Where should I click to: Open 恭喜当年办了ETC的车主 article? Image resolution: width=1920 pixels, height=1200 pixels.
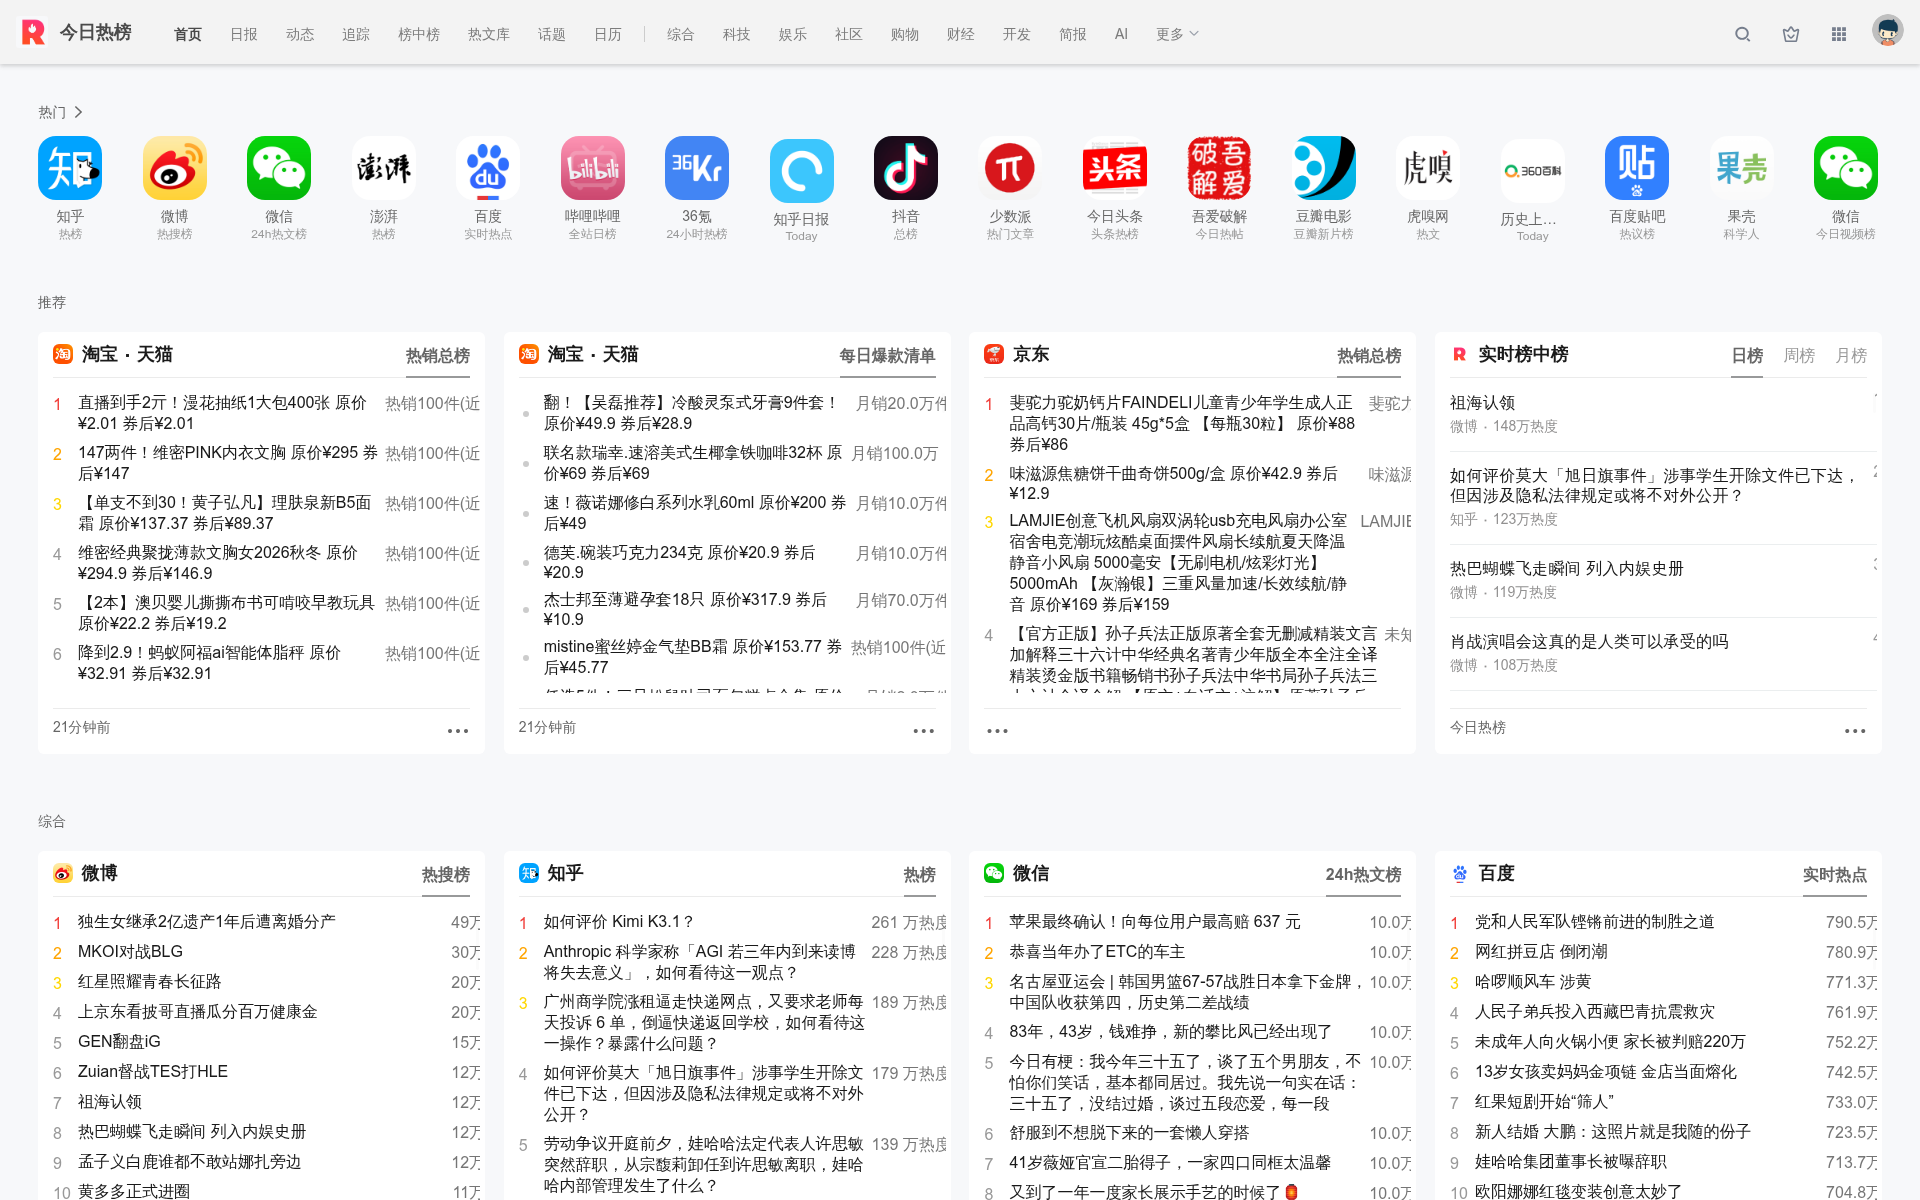click(1097, 952)
